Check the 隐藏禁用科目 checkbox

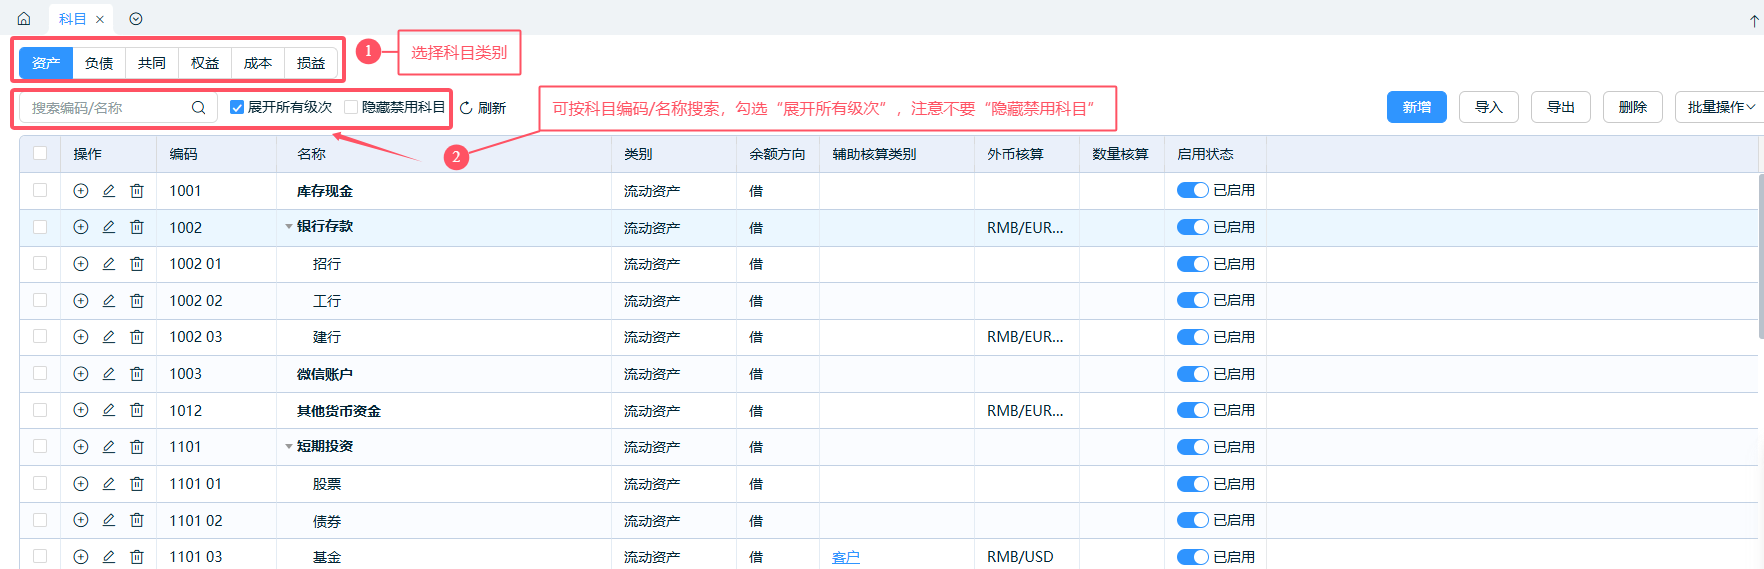pyautogui.click(x=351, y=107)
